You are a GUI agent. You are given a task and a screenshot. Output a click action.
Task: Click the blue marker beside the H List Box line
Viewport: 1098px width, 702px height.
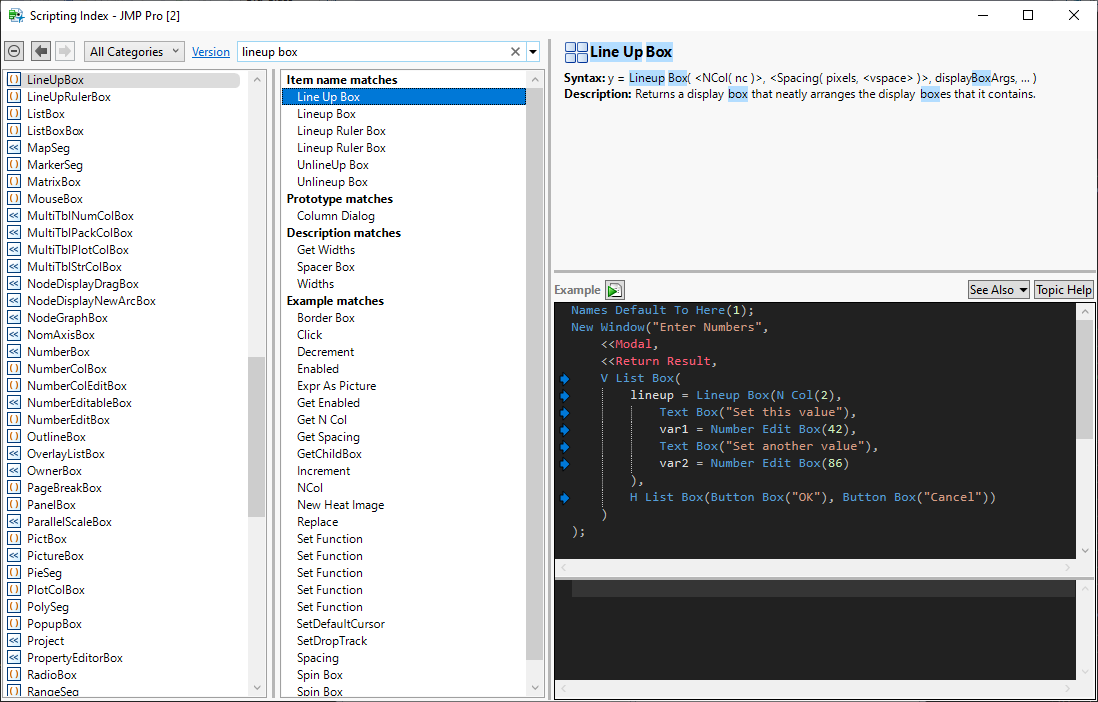pos(564,498)
